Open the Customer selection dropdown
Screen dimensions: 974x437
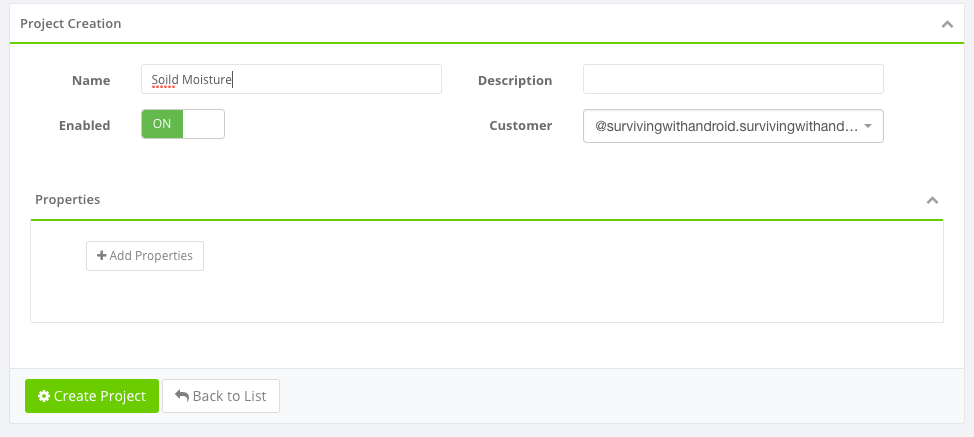coord(726,126)
